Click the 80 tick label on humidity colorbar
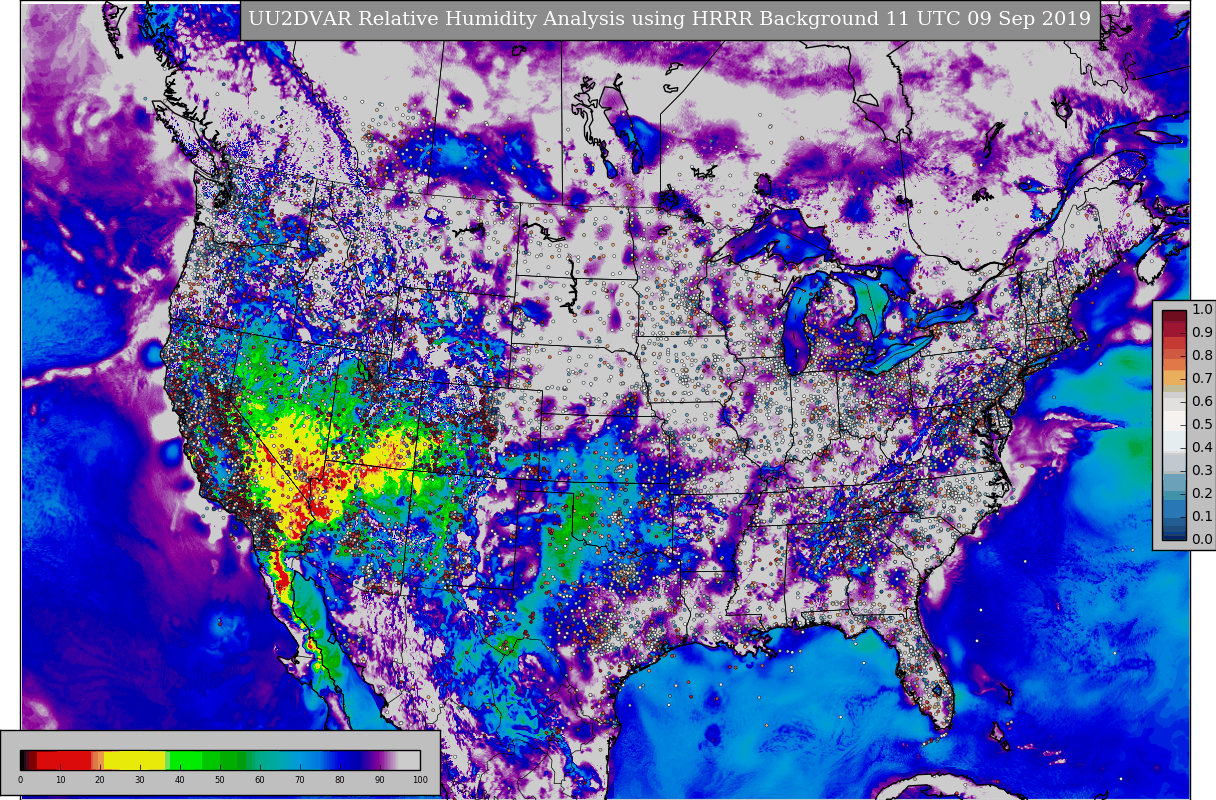Image resolution: width=1216 pixels, height=800 pixels. pos(340,780)
